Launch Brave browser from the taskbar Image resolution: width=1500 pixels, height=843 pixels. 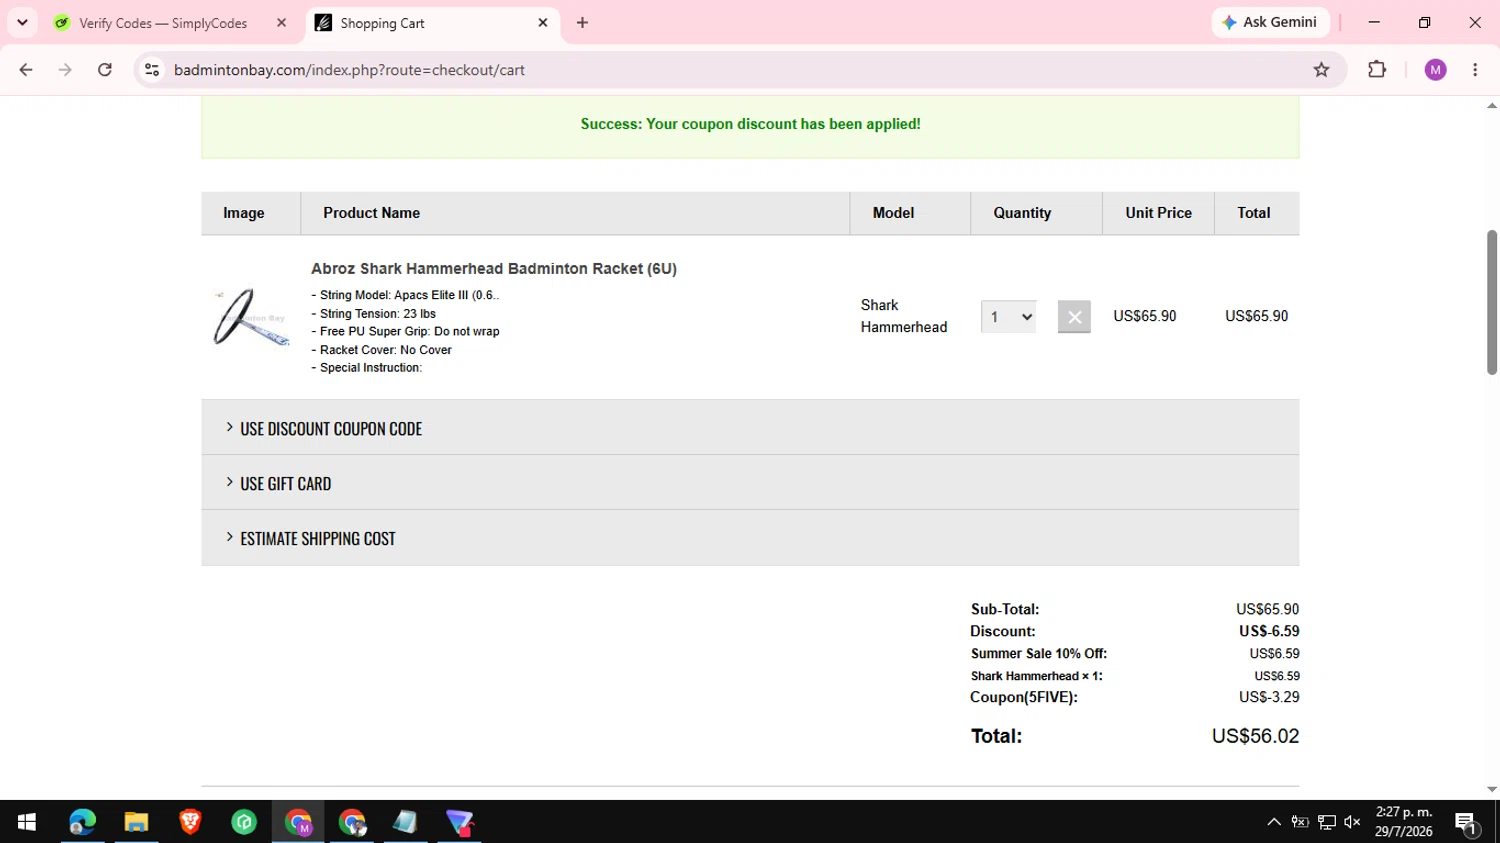point(190,822)
